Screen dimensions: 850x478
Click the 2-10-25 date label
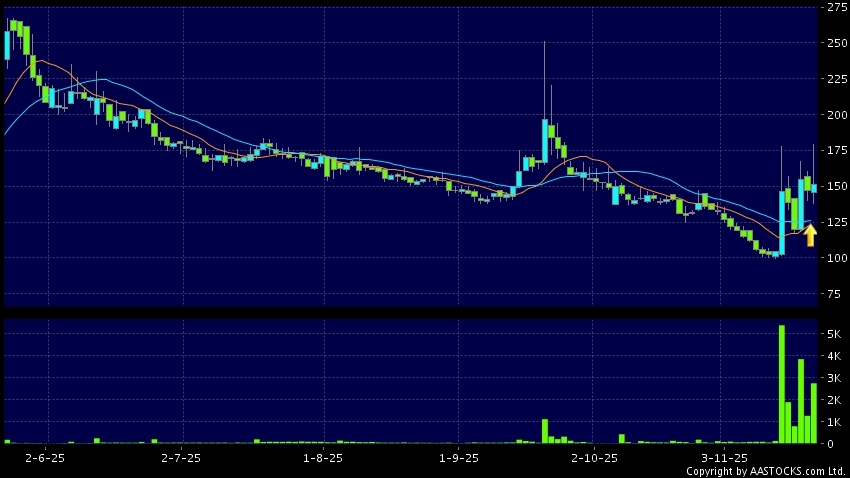point(594,457)
